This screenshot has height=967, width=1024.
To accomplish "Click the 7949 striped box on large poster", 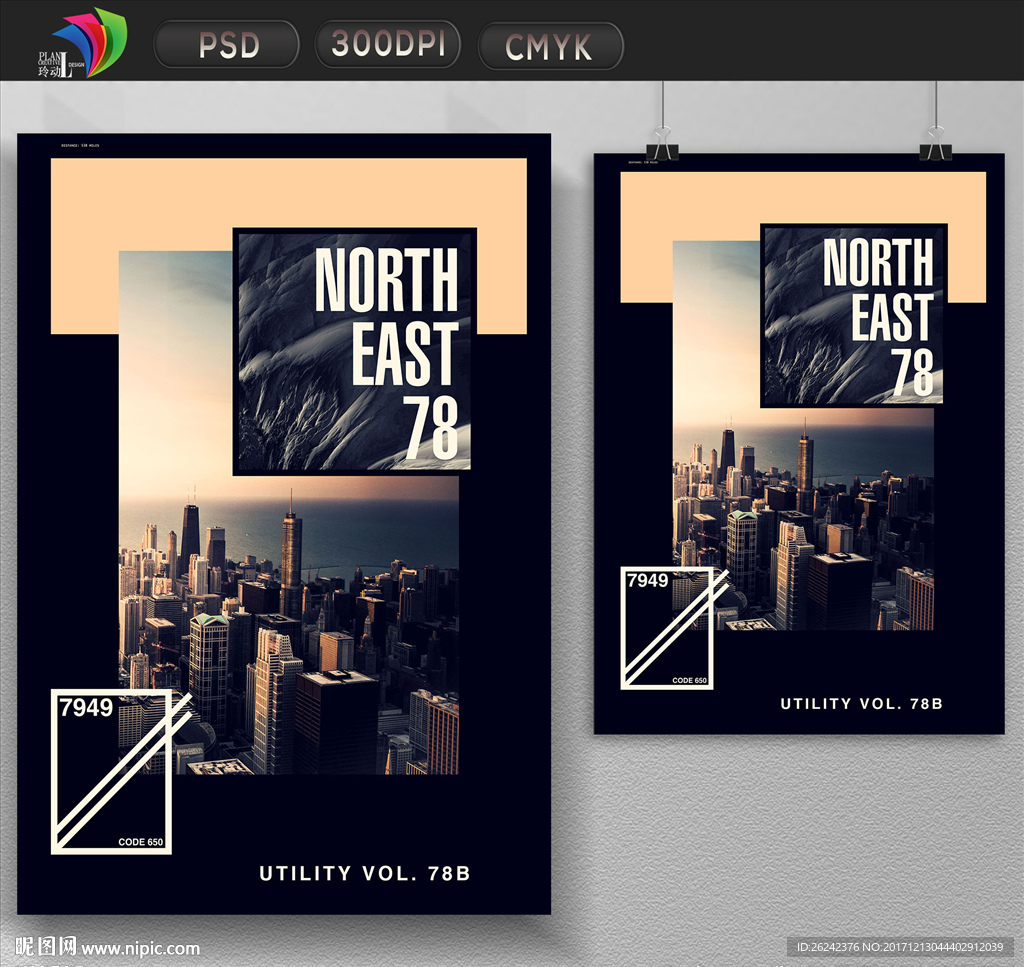I will point(112,772).
